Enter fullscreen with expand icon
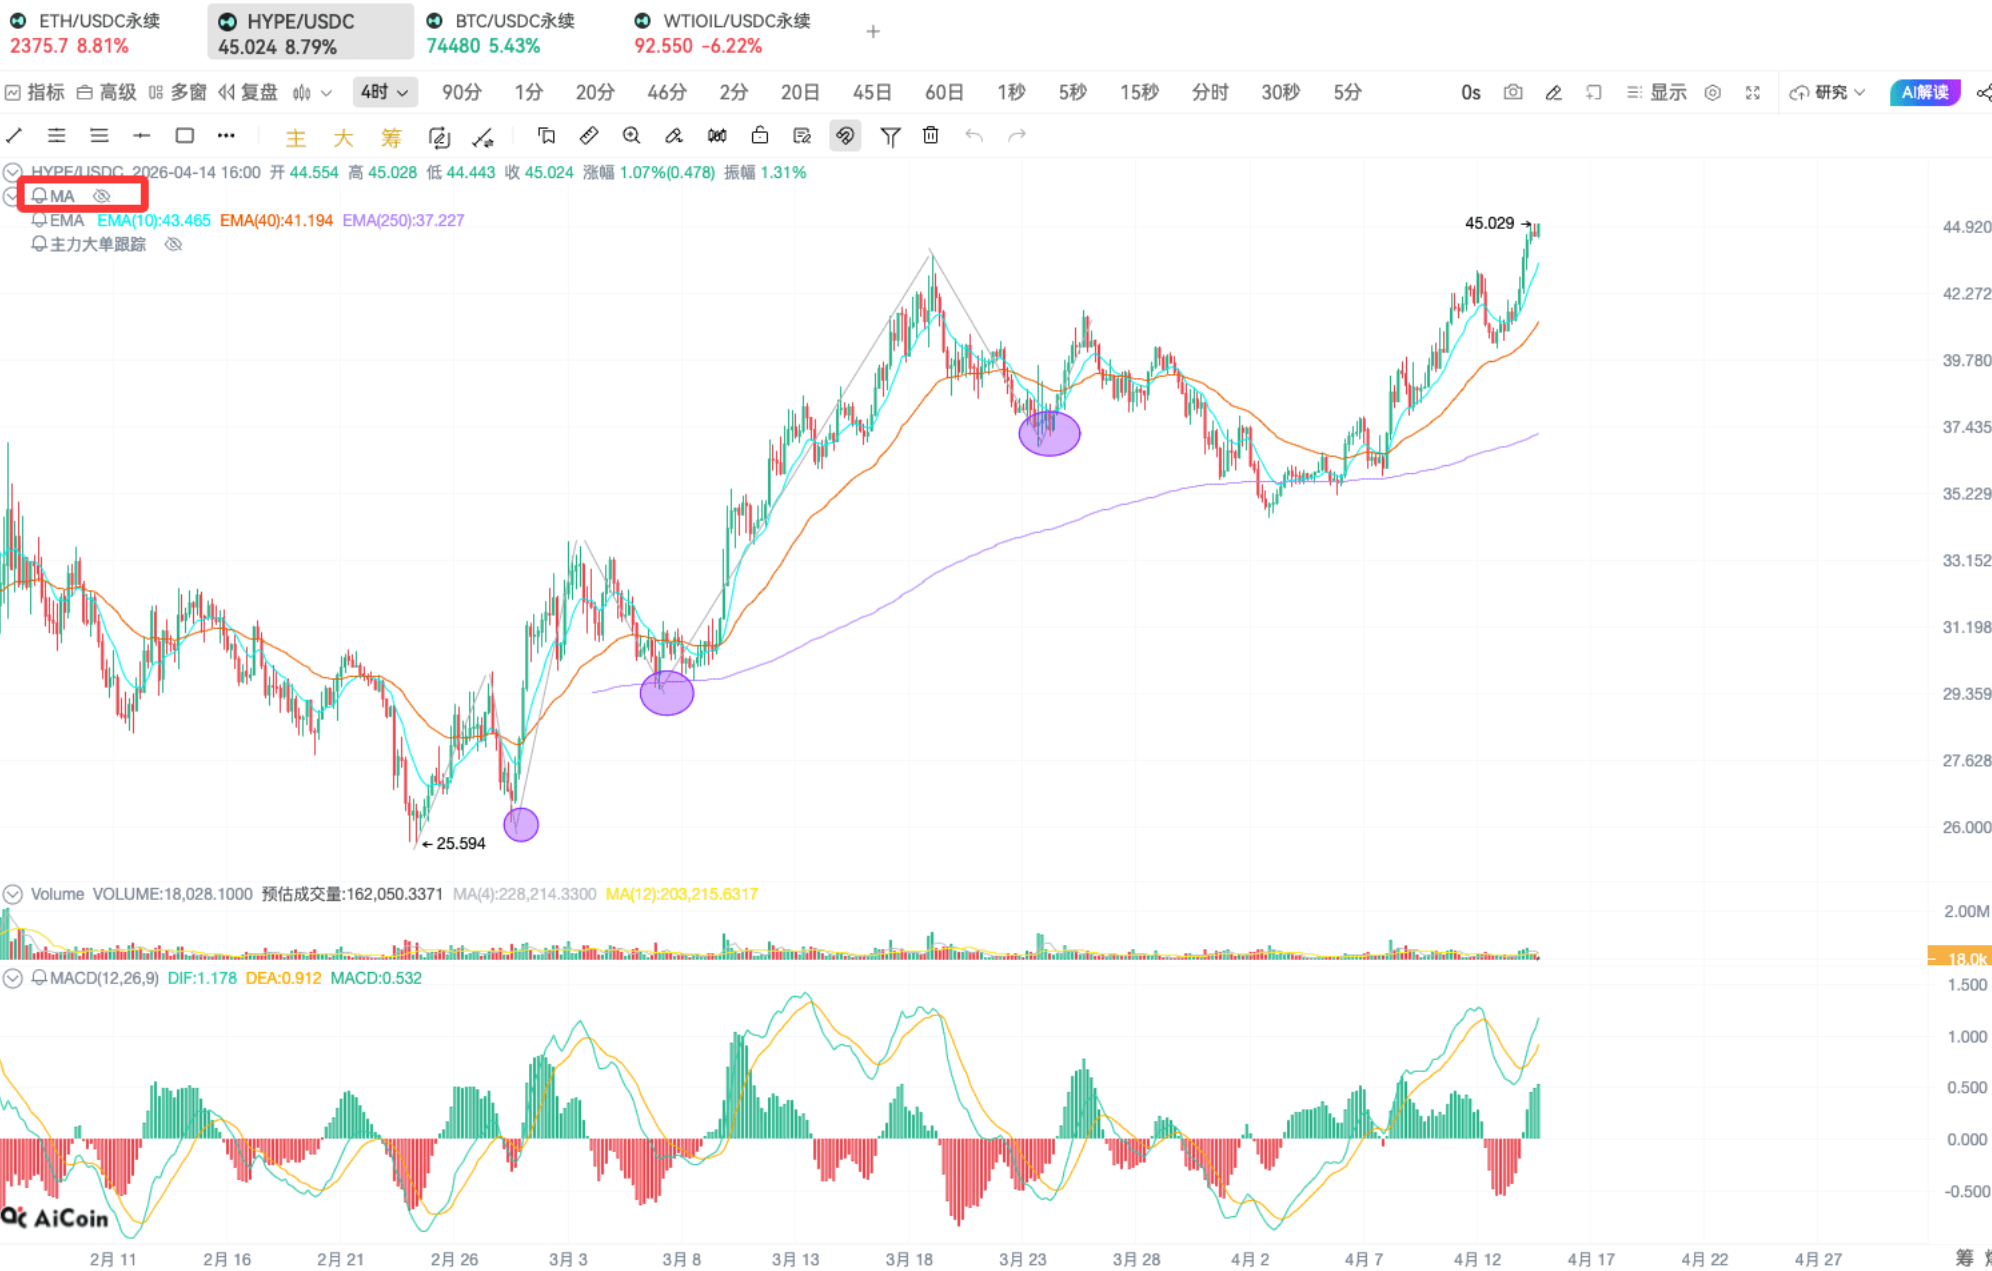The height and width of the screenshot is (1271, 1992). click(x=1753, y=92)
